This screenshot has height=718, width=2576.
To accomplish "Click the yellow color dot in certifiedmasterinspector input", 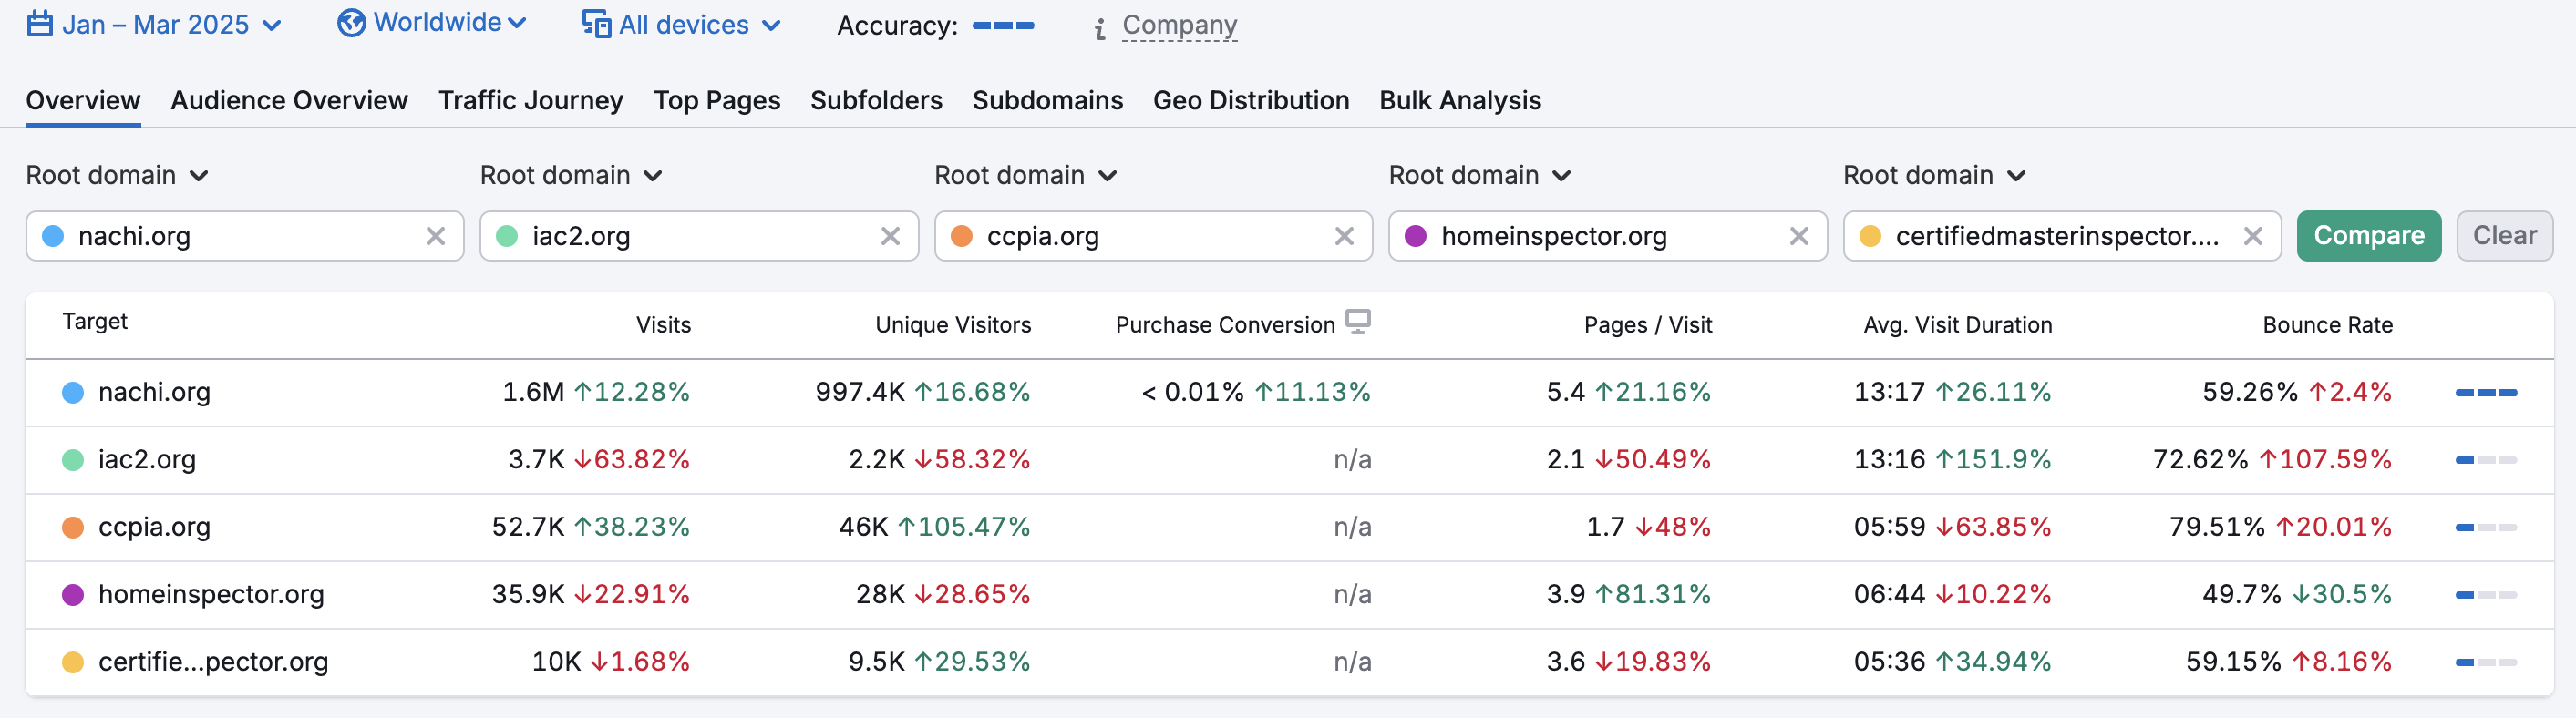I will point(1870,236).
